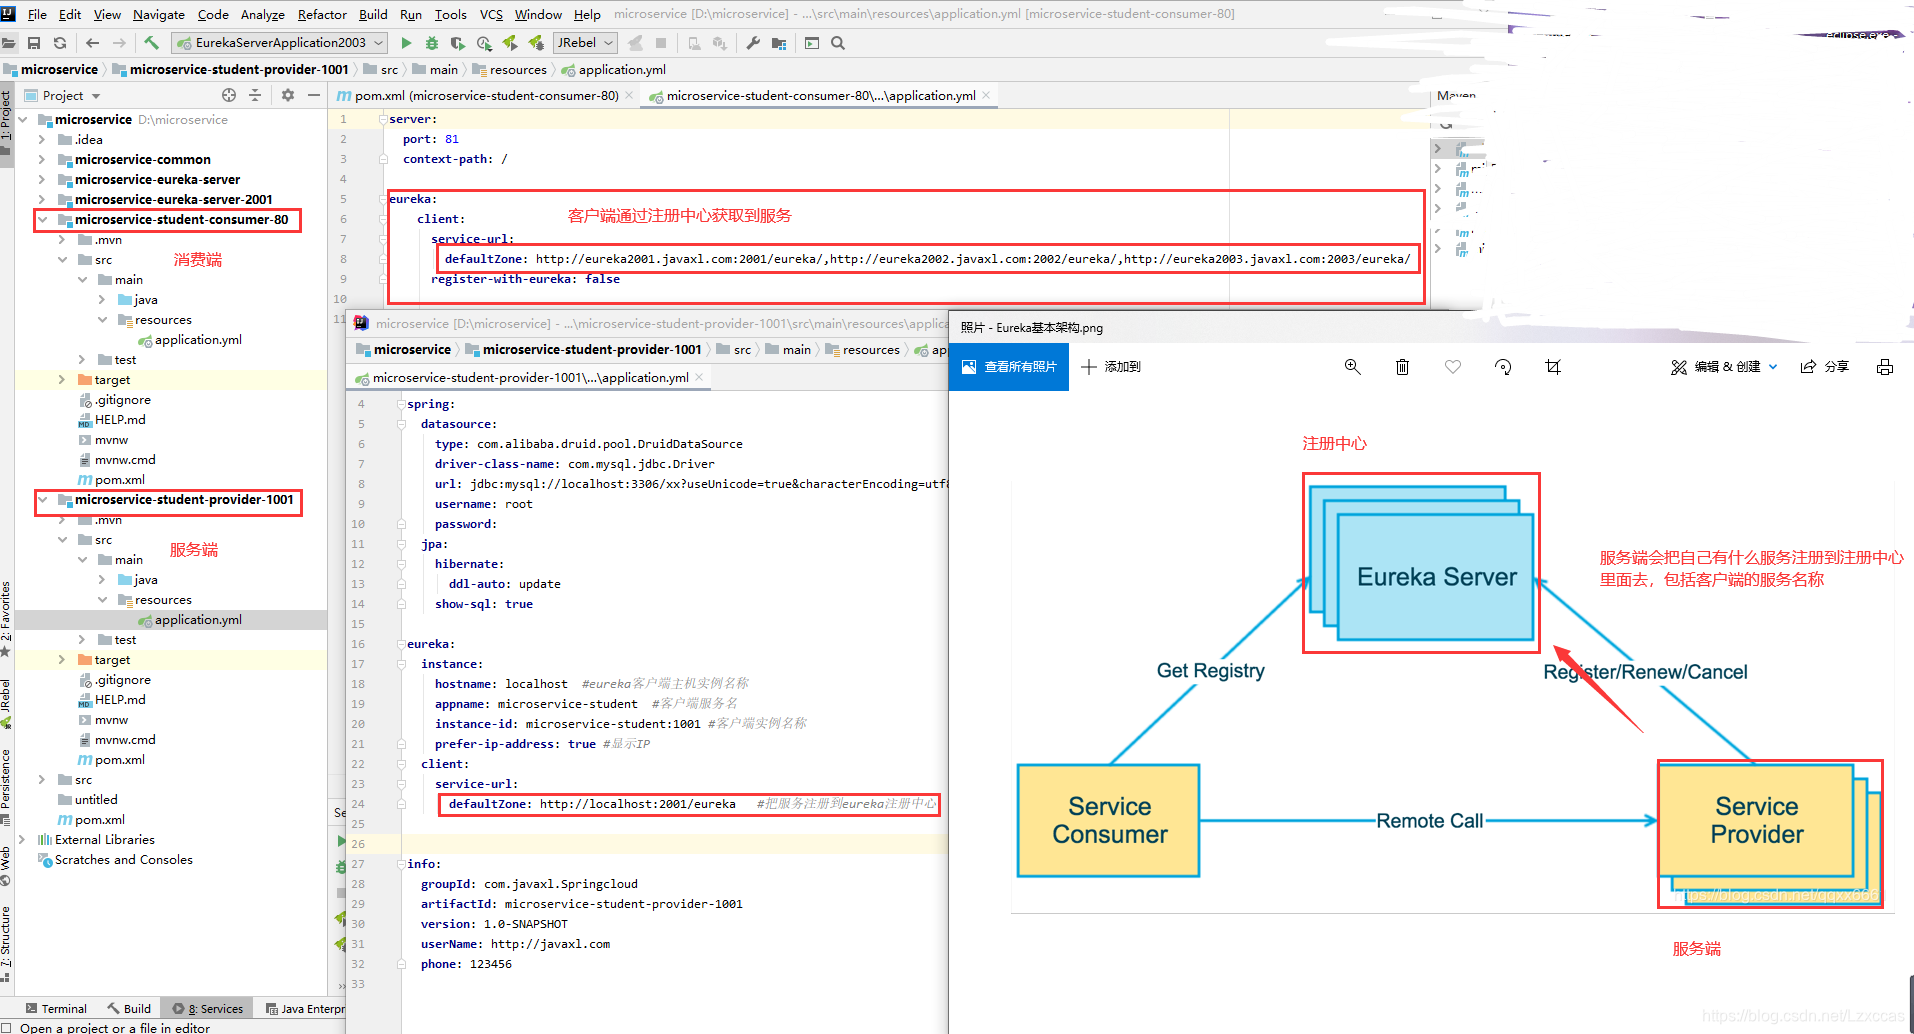1914x1034 pixels.
Task: Expand the microservice-eureka-server module
Action: pos(41,179)
